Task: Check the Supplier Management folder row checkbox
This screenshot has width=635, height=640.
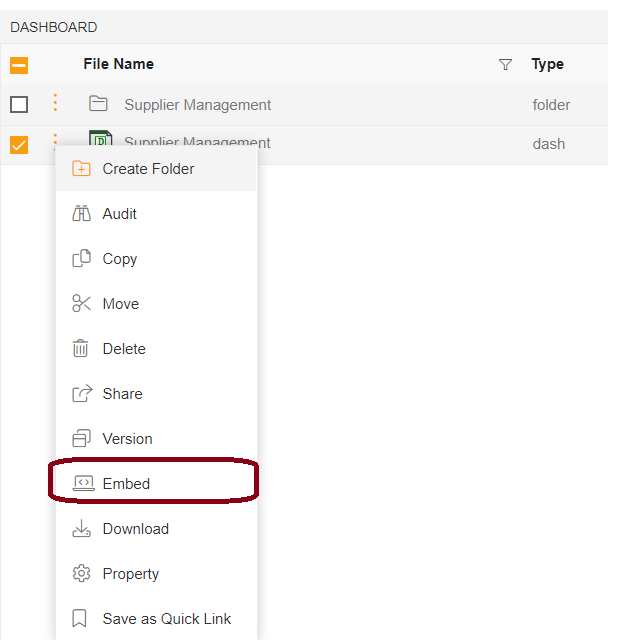Action: [19, 104]
